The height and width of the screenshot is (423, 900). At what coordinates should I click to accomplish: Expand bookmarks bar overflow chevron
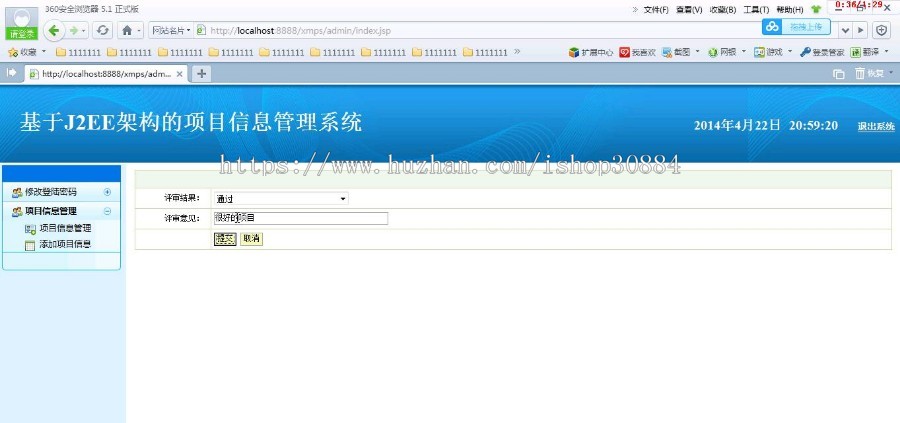(517, 52)
